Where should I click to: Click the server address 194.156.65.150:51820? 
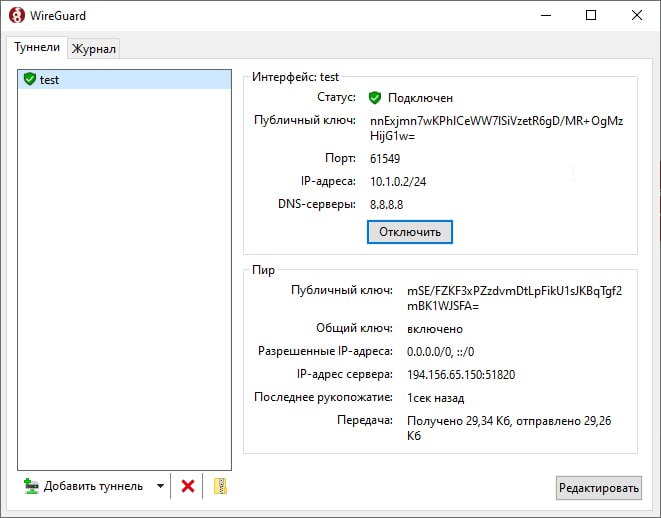[461, 375]
